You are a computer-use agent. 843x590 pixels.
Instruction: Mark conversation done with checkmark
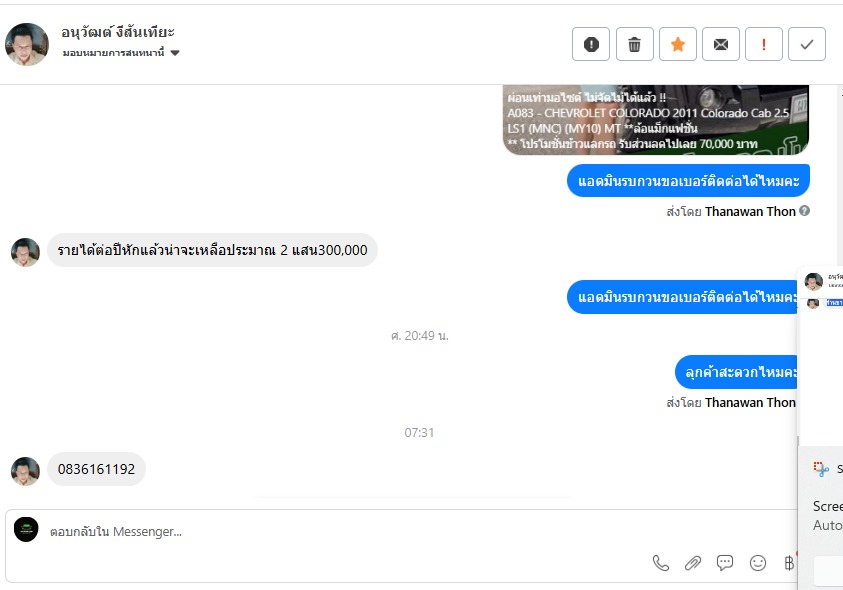806,44
